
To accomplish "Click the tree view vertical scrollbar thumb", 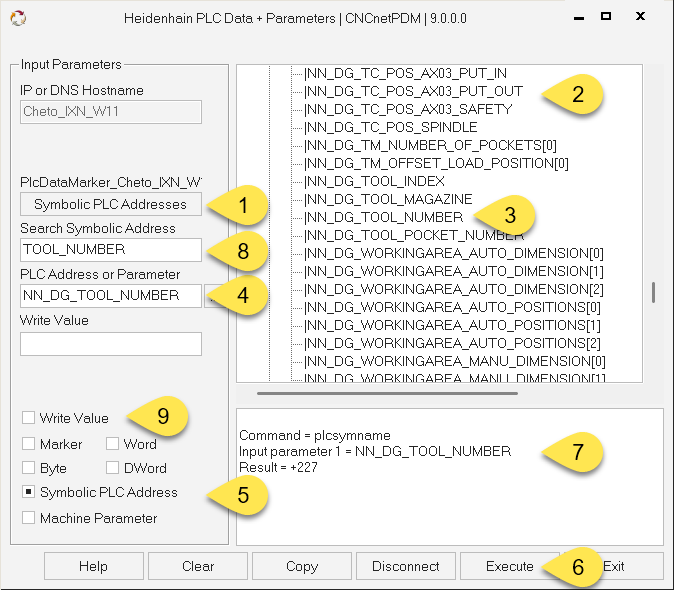I will point(653,293).
